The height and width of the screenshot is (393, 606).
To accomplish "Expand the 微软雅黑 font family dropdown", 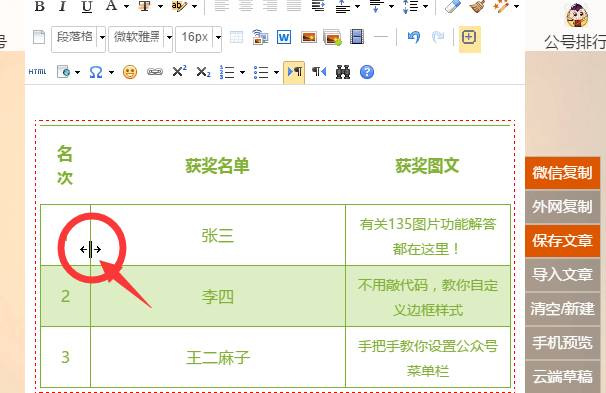I will pyautogui.click(x=169, y=37).
